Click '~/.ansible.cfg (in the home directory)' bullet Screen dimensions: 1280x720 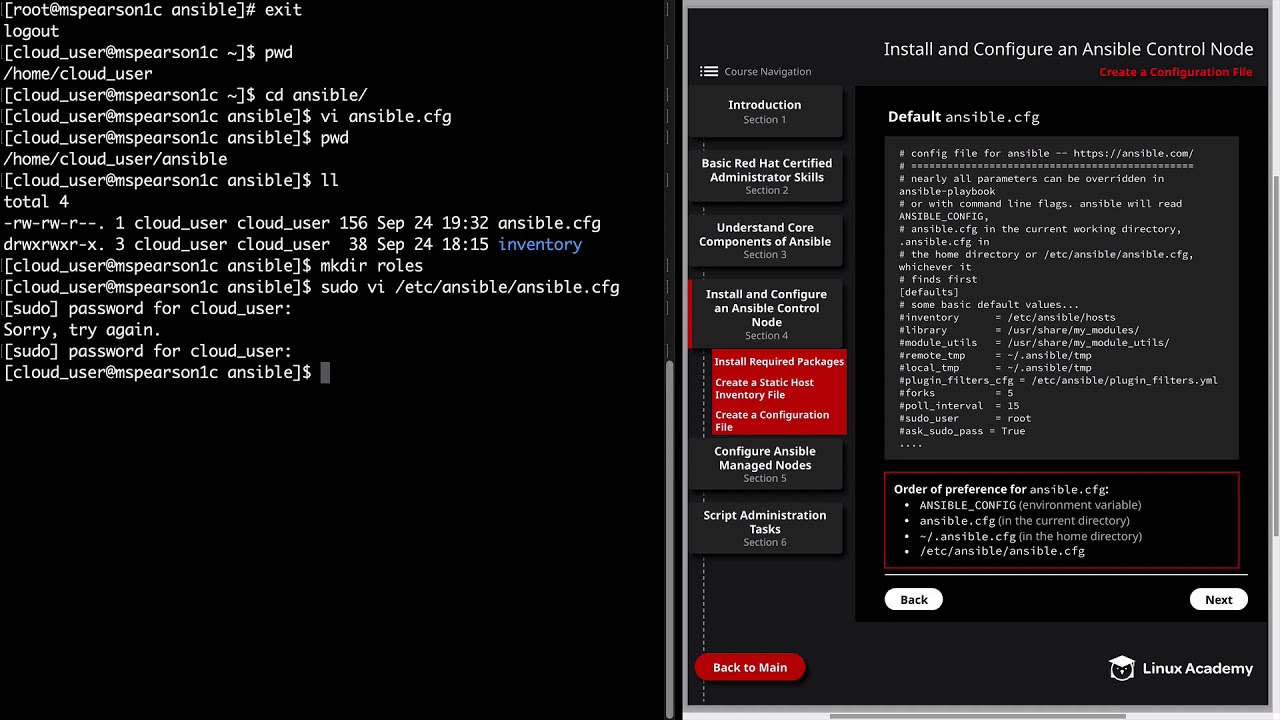(1030, 537)
